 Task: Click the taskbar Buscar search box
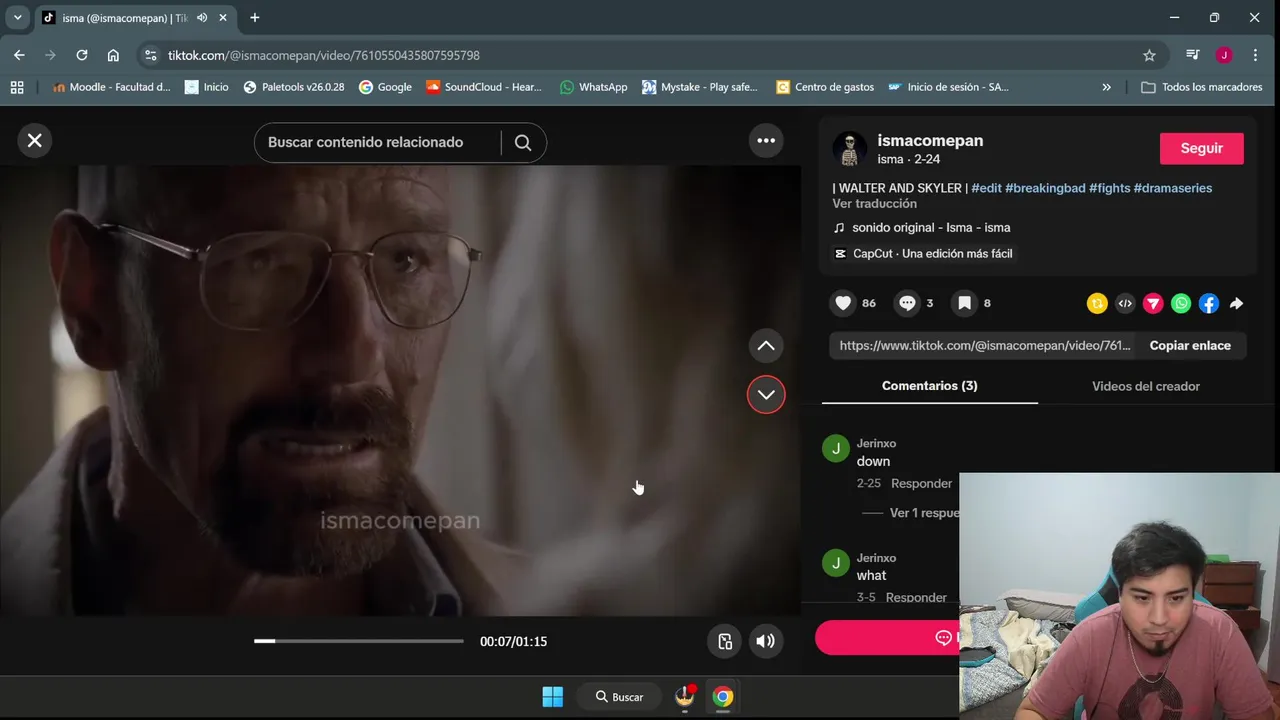pos(620,697)
